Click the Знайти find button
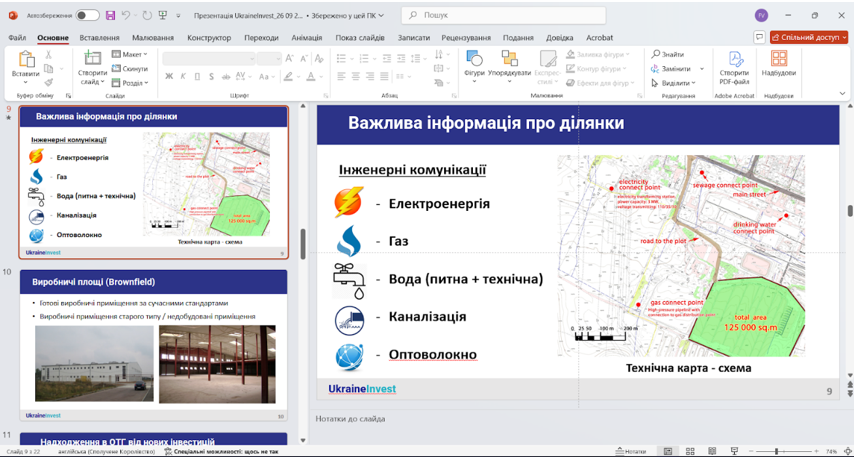The width and height of the screenshot is (856, 457). pos(668,55)
